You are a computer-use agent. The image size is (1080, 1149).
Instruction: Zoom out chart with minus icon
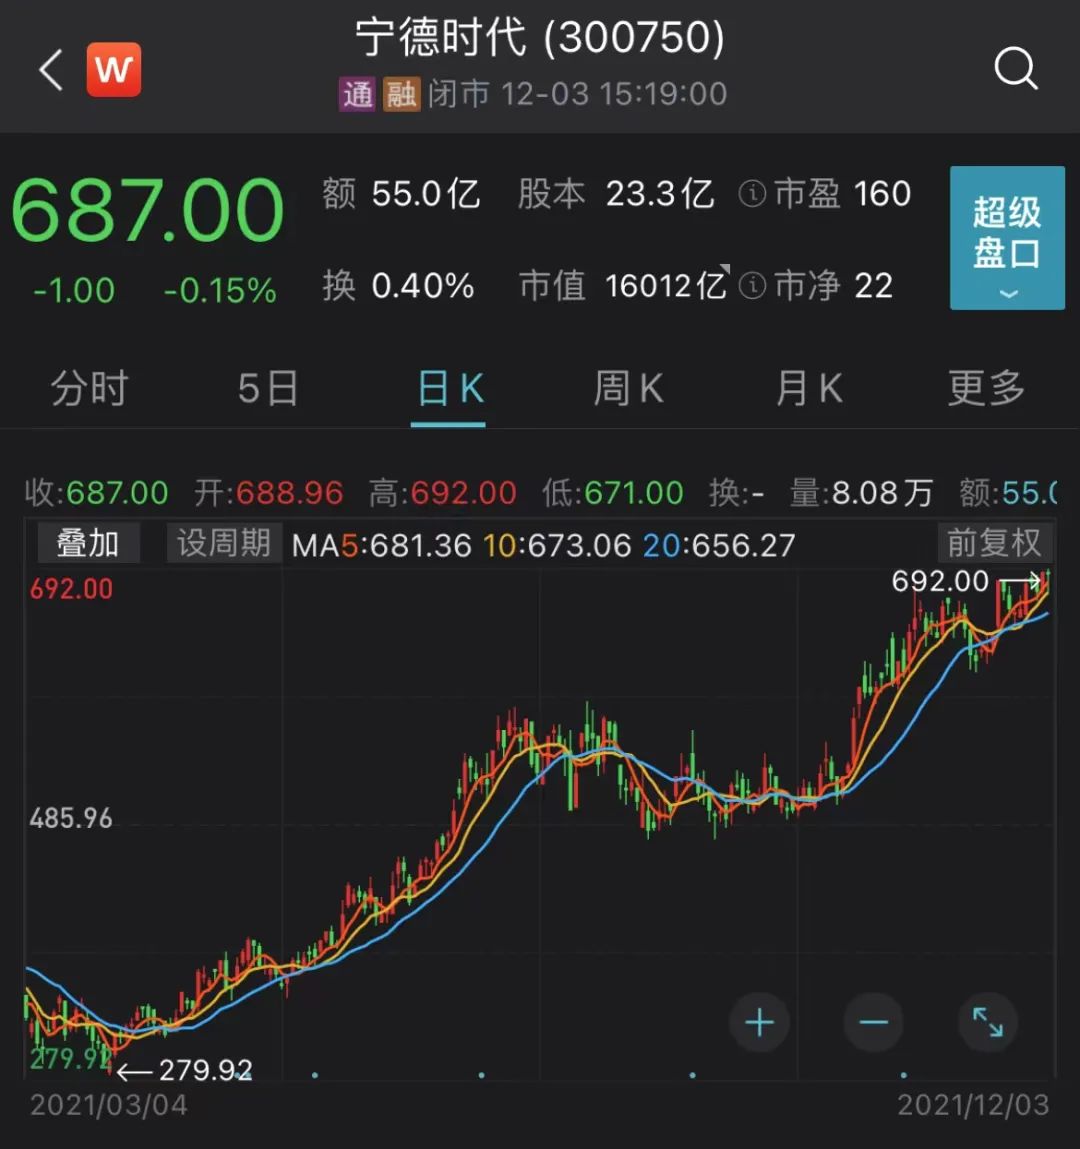pyautogui.click(x=873, y=1022)
